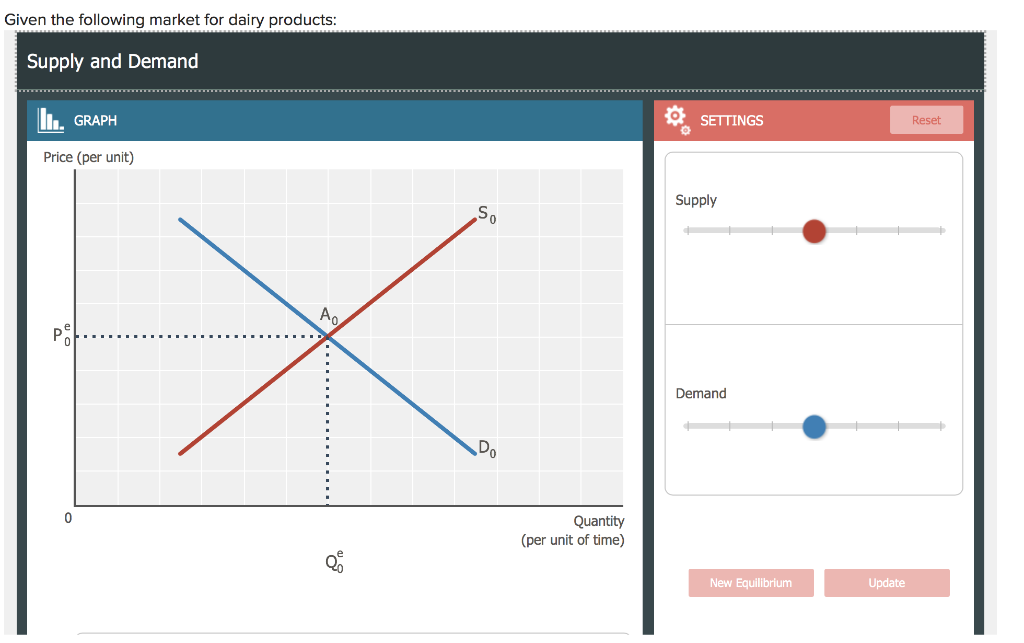Click the gear icon in SETTINGS header
The image size is (1024, 643).
coord(675,119)
